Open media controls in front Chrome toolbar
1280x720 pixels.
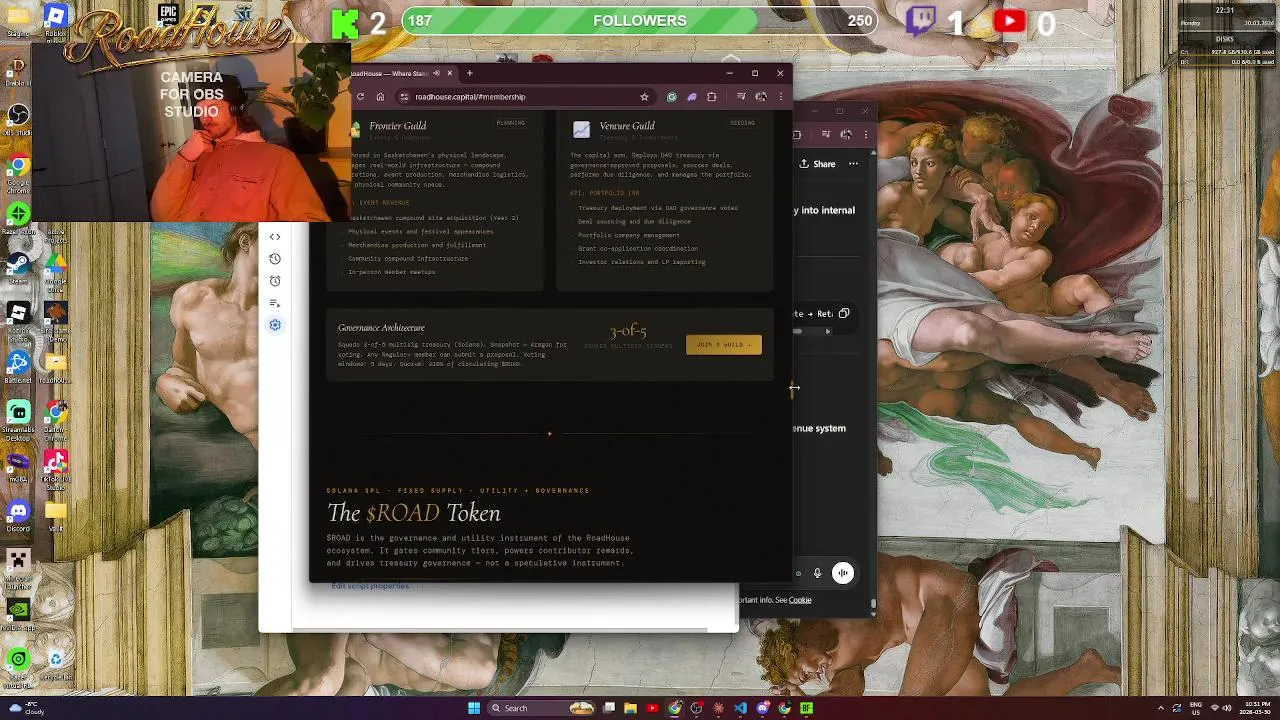click(741, 97)
